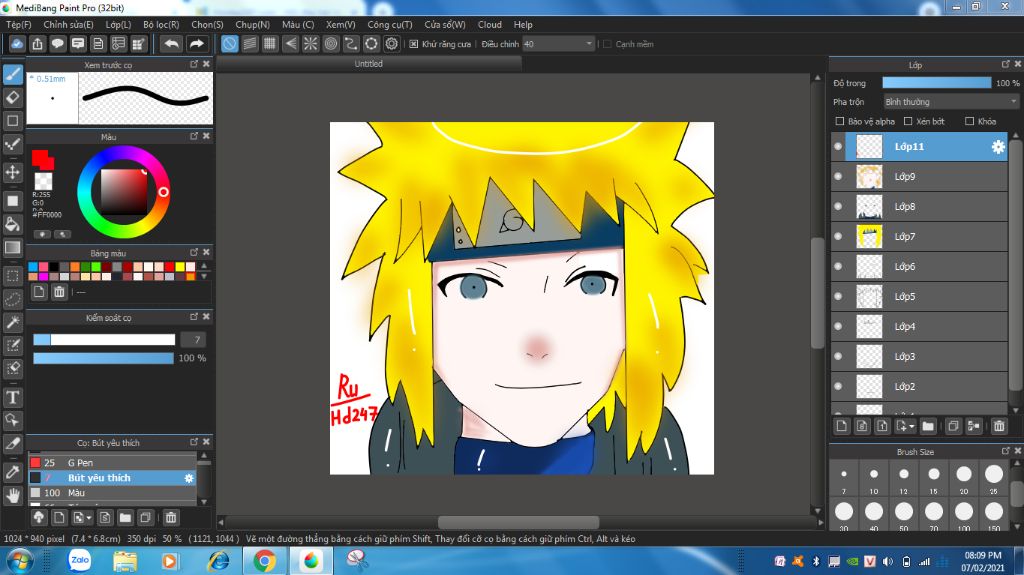Select layer Lớp6
1024x575 pixels.
[920, 267]
